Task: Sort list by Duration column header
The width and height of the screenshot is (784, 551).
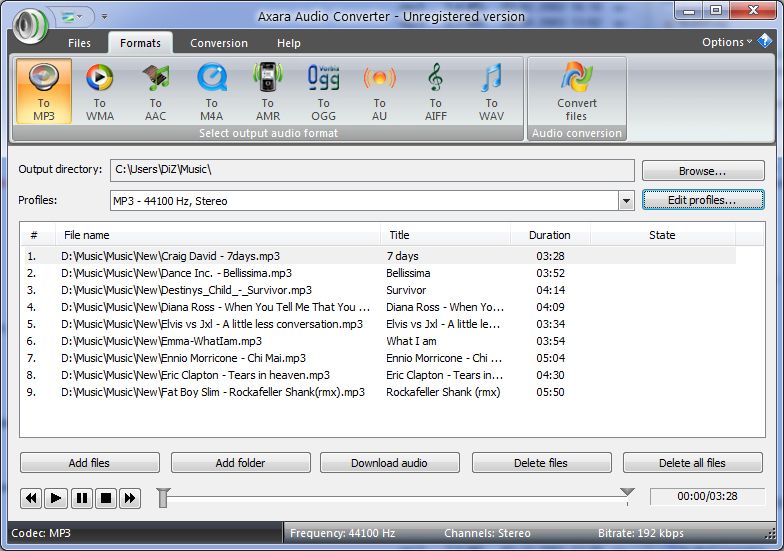Action: click(x=550, y=235)
